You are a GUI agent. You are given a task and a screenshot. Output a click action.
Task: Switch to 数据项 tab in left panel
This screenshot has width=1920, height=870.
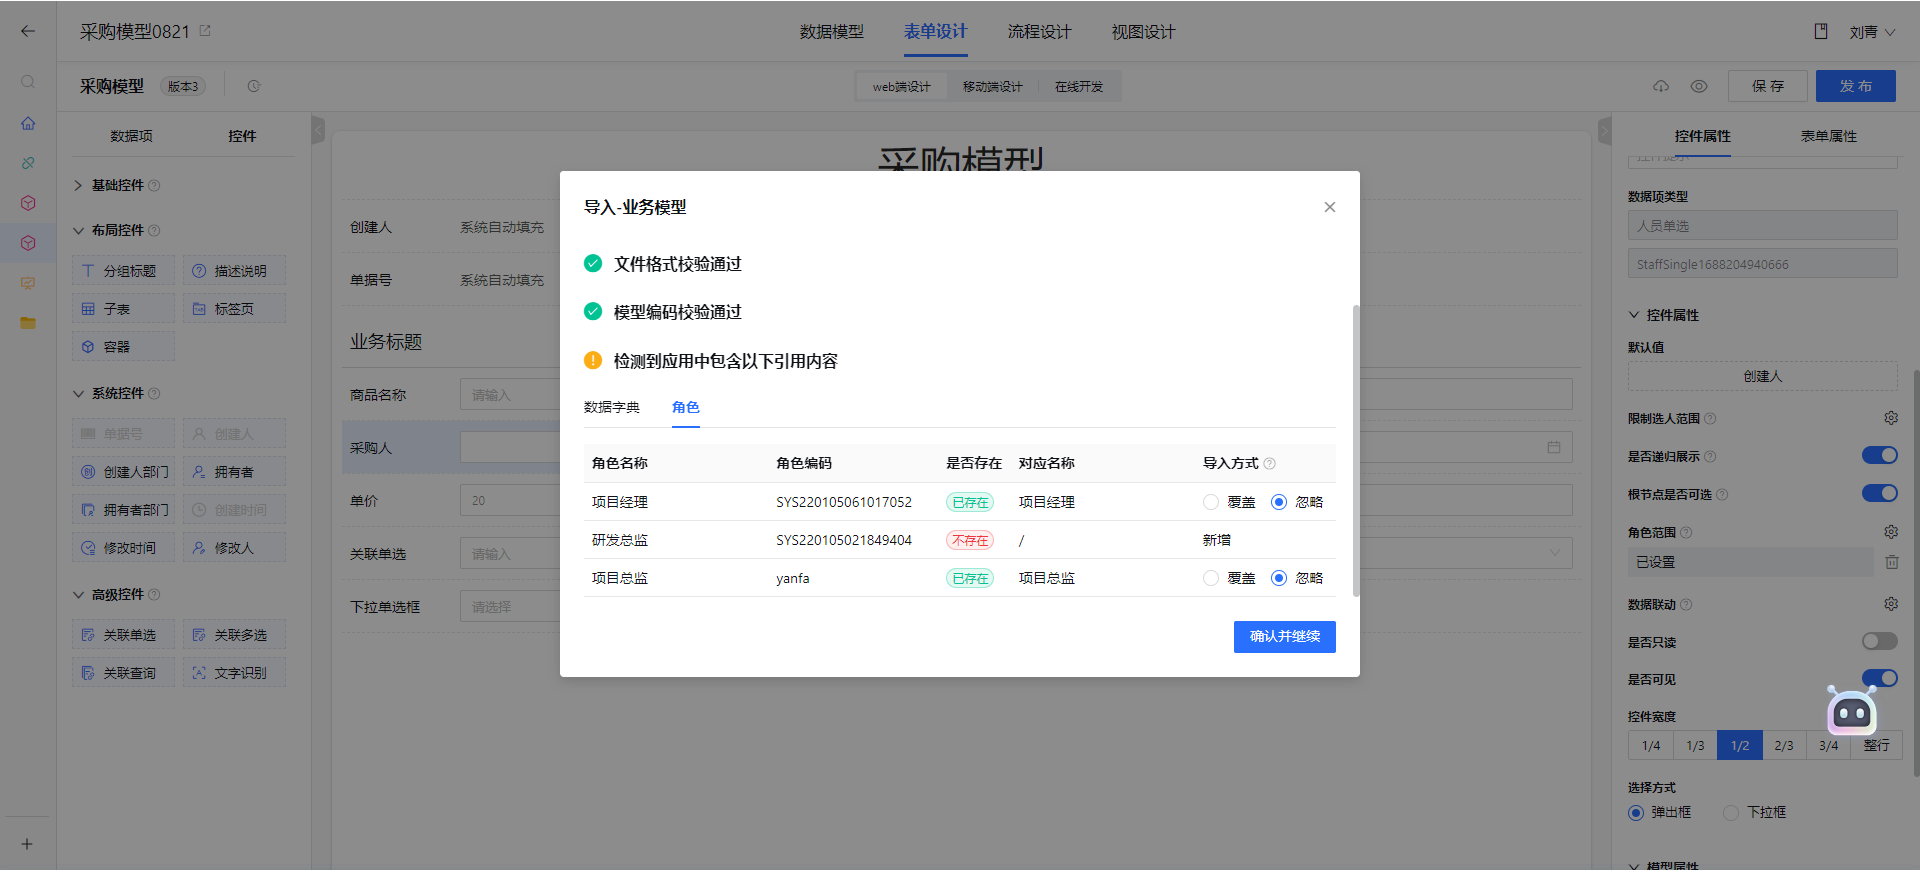coord(131,136)
